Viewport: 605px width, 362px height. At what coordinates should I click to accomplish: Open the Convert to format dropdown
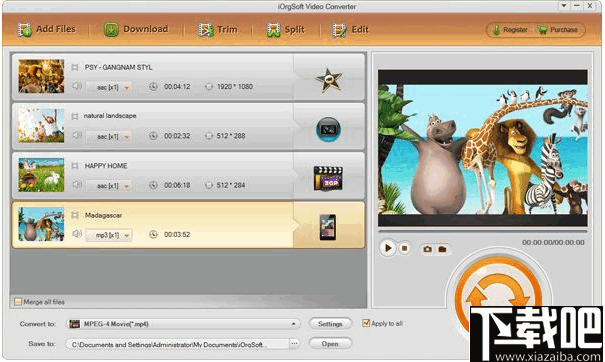click(x=183, y=324)
